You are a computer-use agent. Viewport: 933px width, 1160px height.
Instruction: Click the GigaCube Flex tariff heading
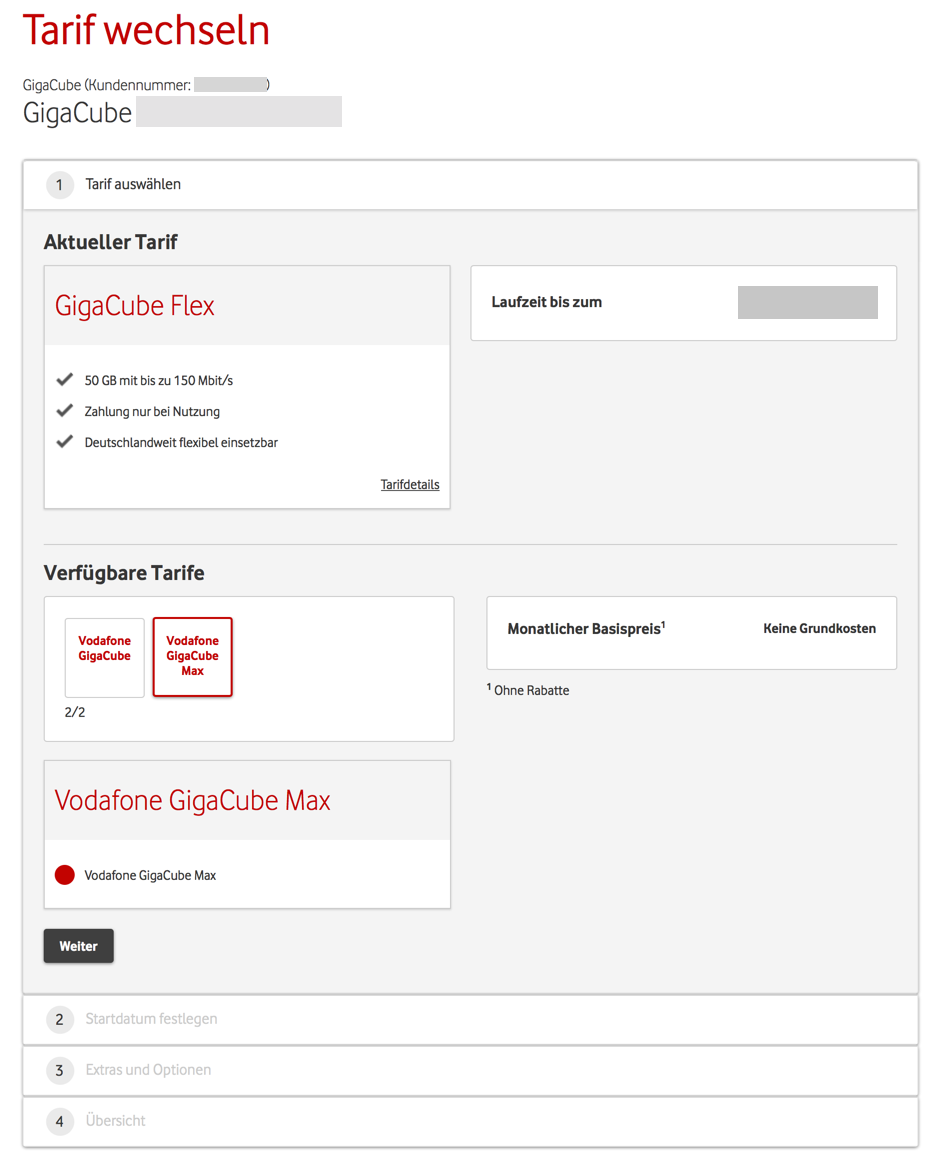(x=135, y=306)
